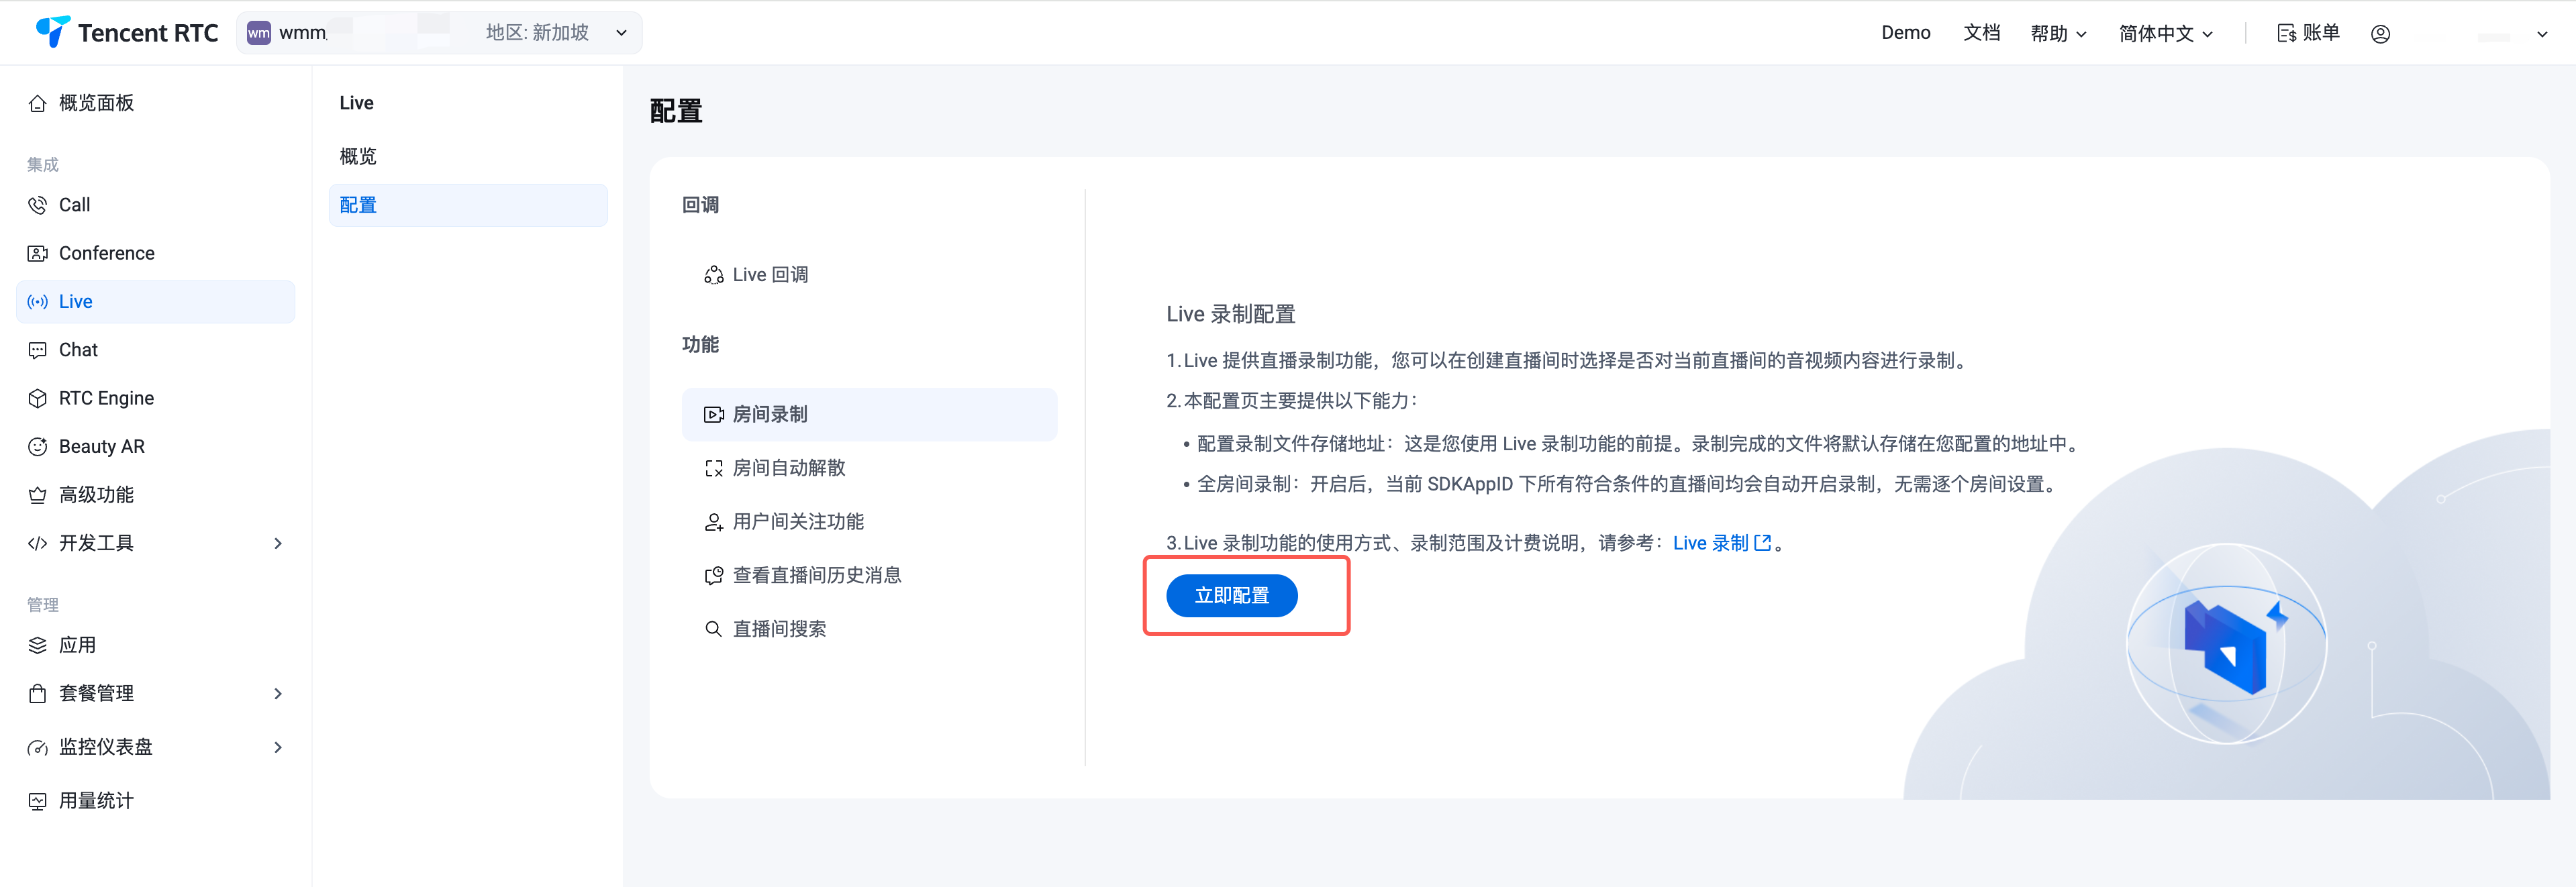Open the user account profile icon
Viewport: 2576px width, 887px height.
[2380, 34]
